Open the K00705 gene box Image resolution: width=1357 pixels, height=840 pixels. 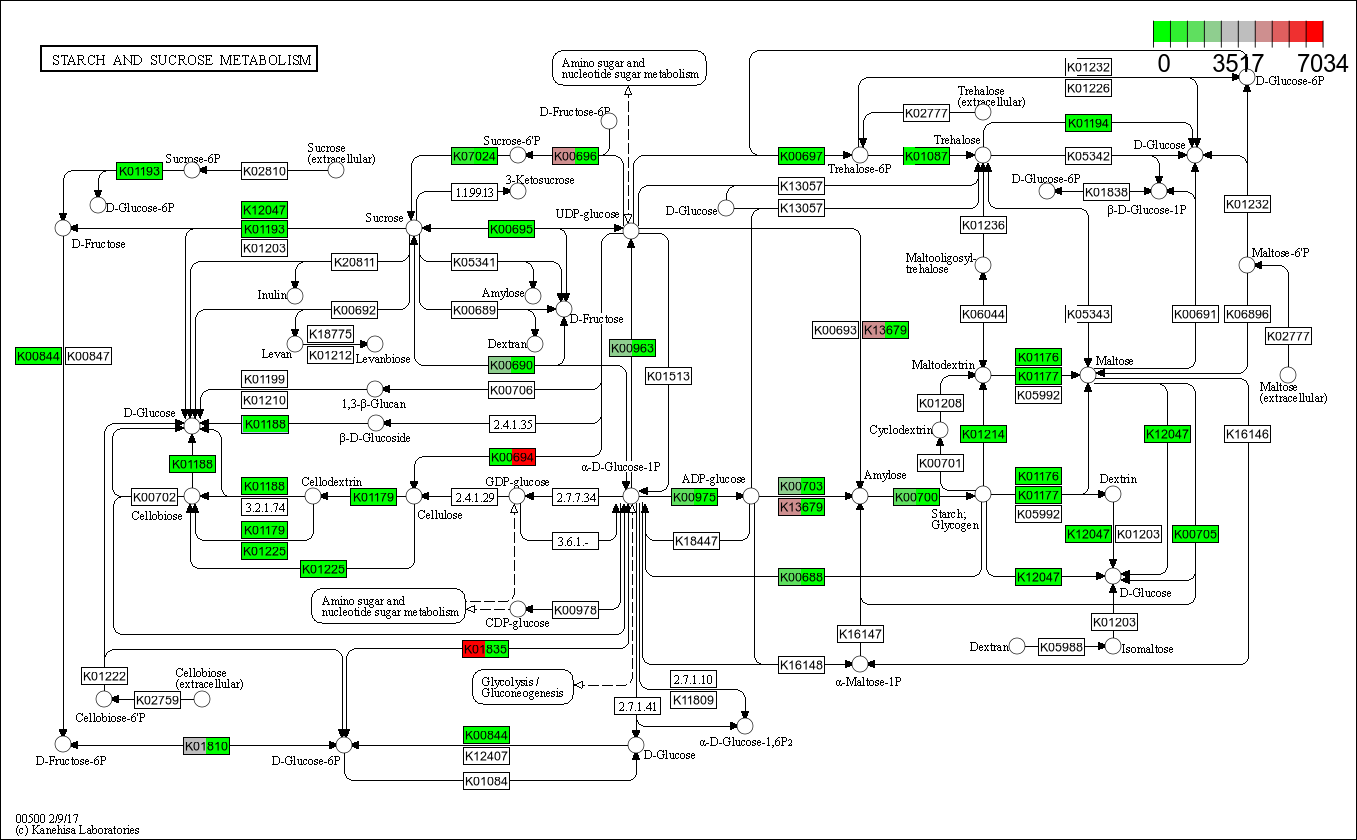tap(1195, 534)
